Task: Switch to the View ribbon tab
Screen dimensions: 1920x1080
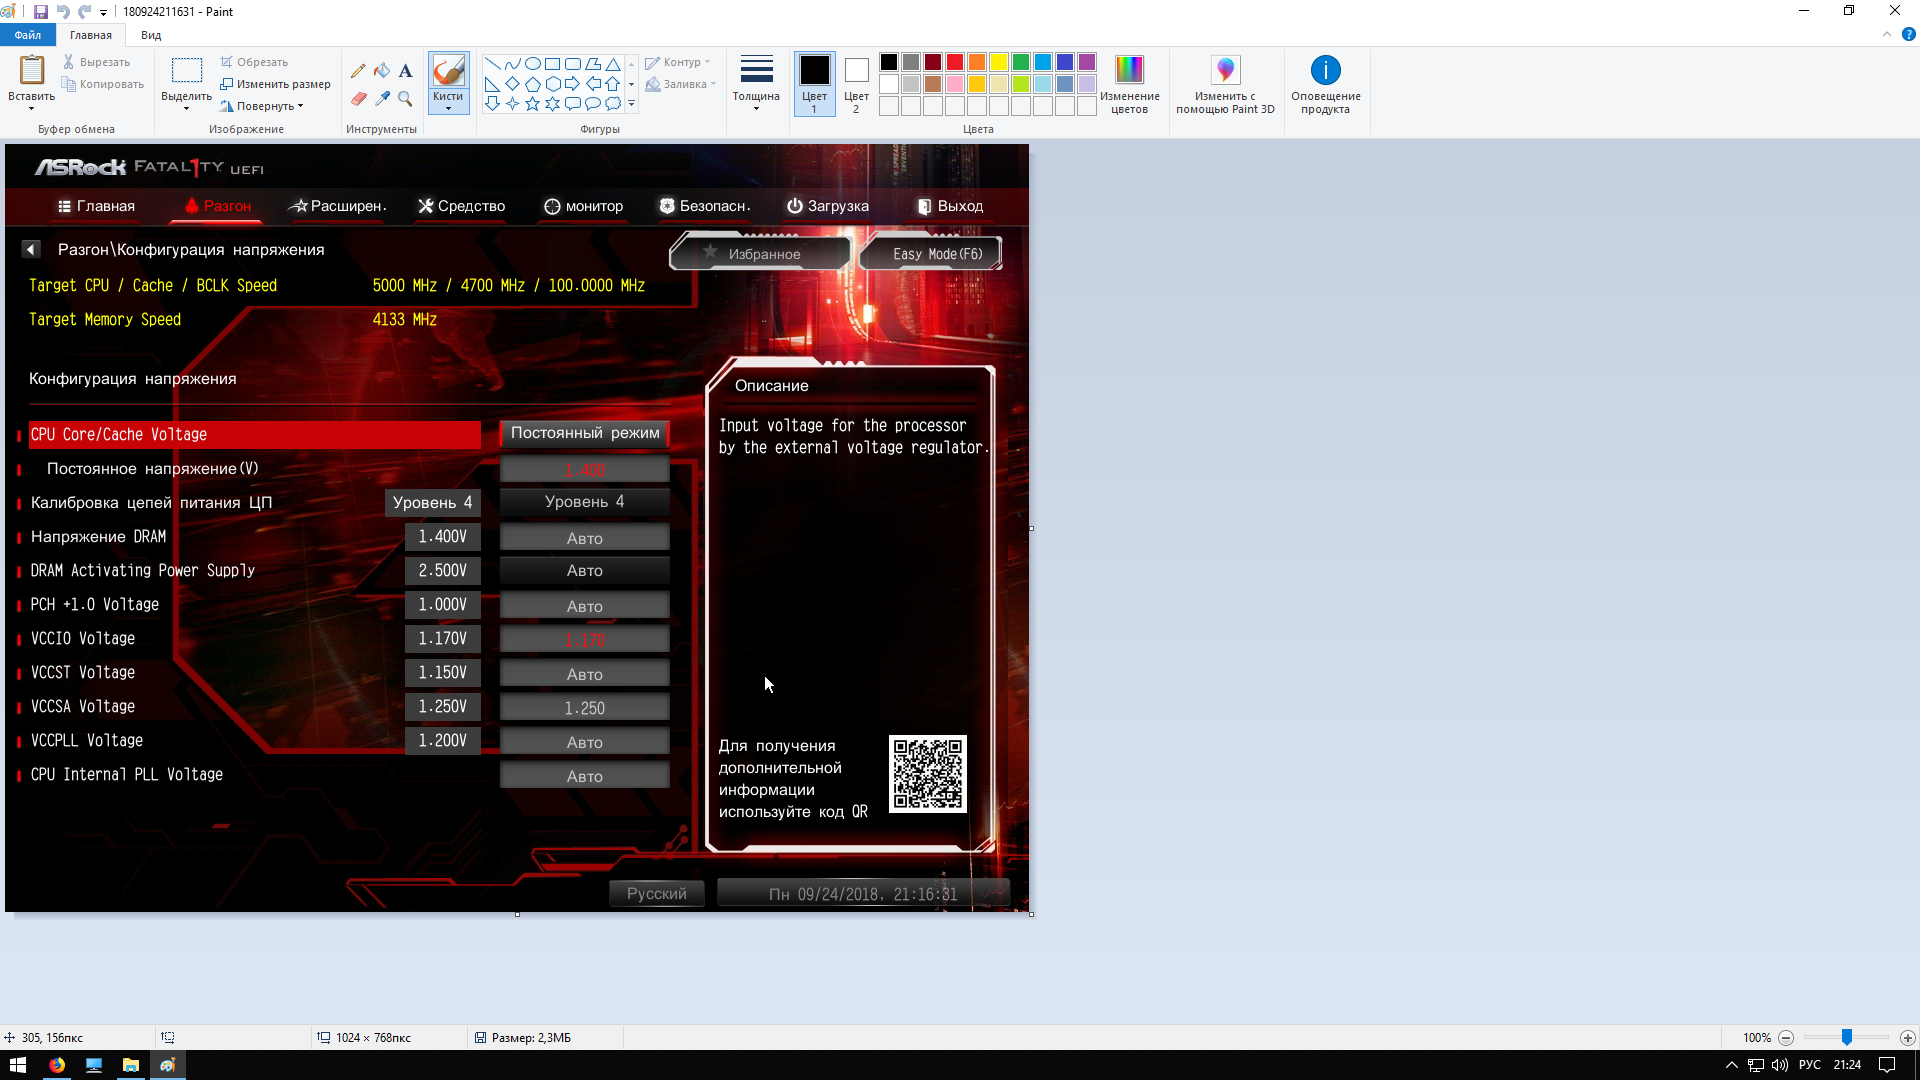Action: [151, 35]
